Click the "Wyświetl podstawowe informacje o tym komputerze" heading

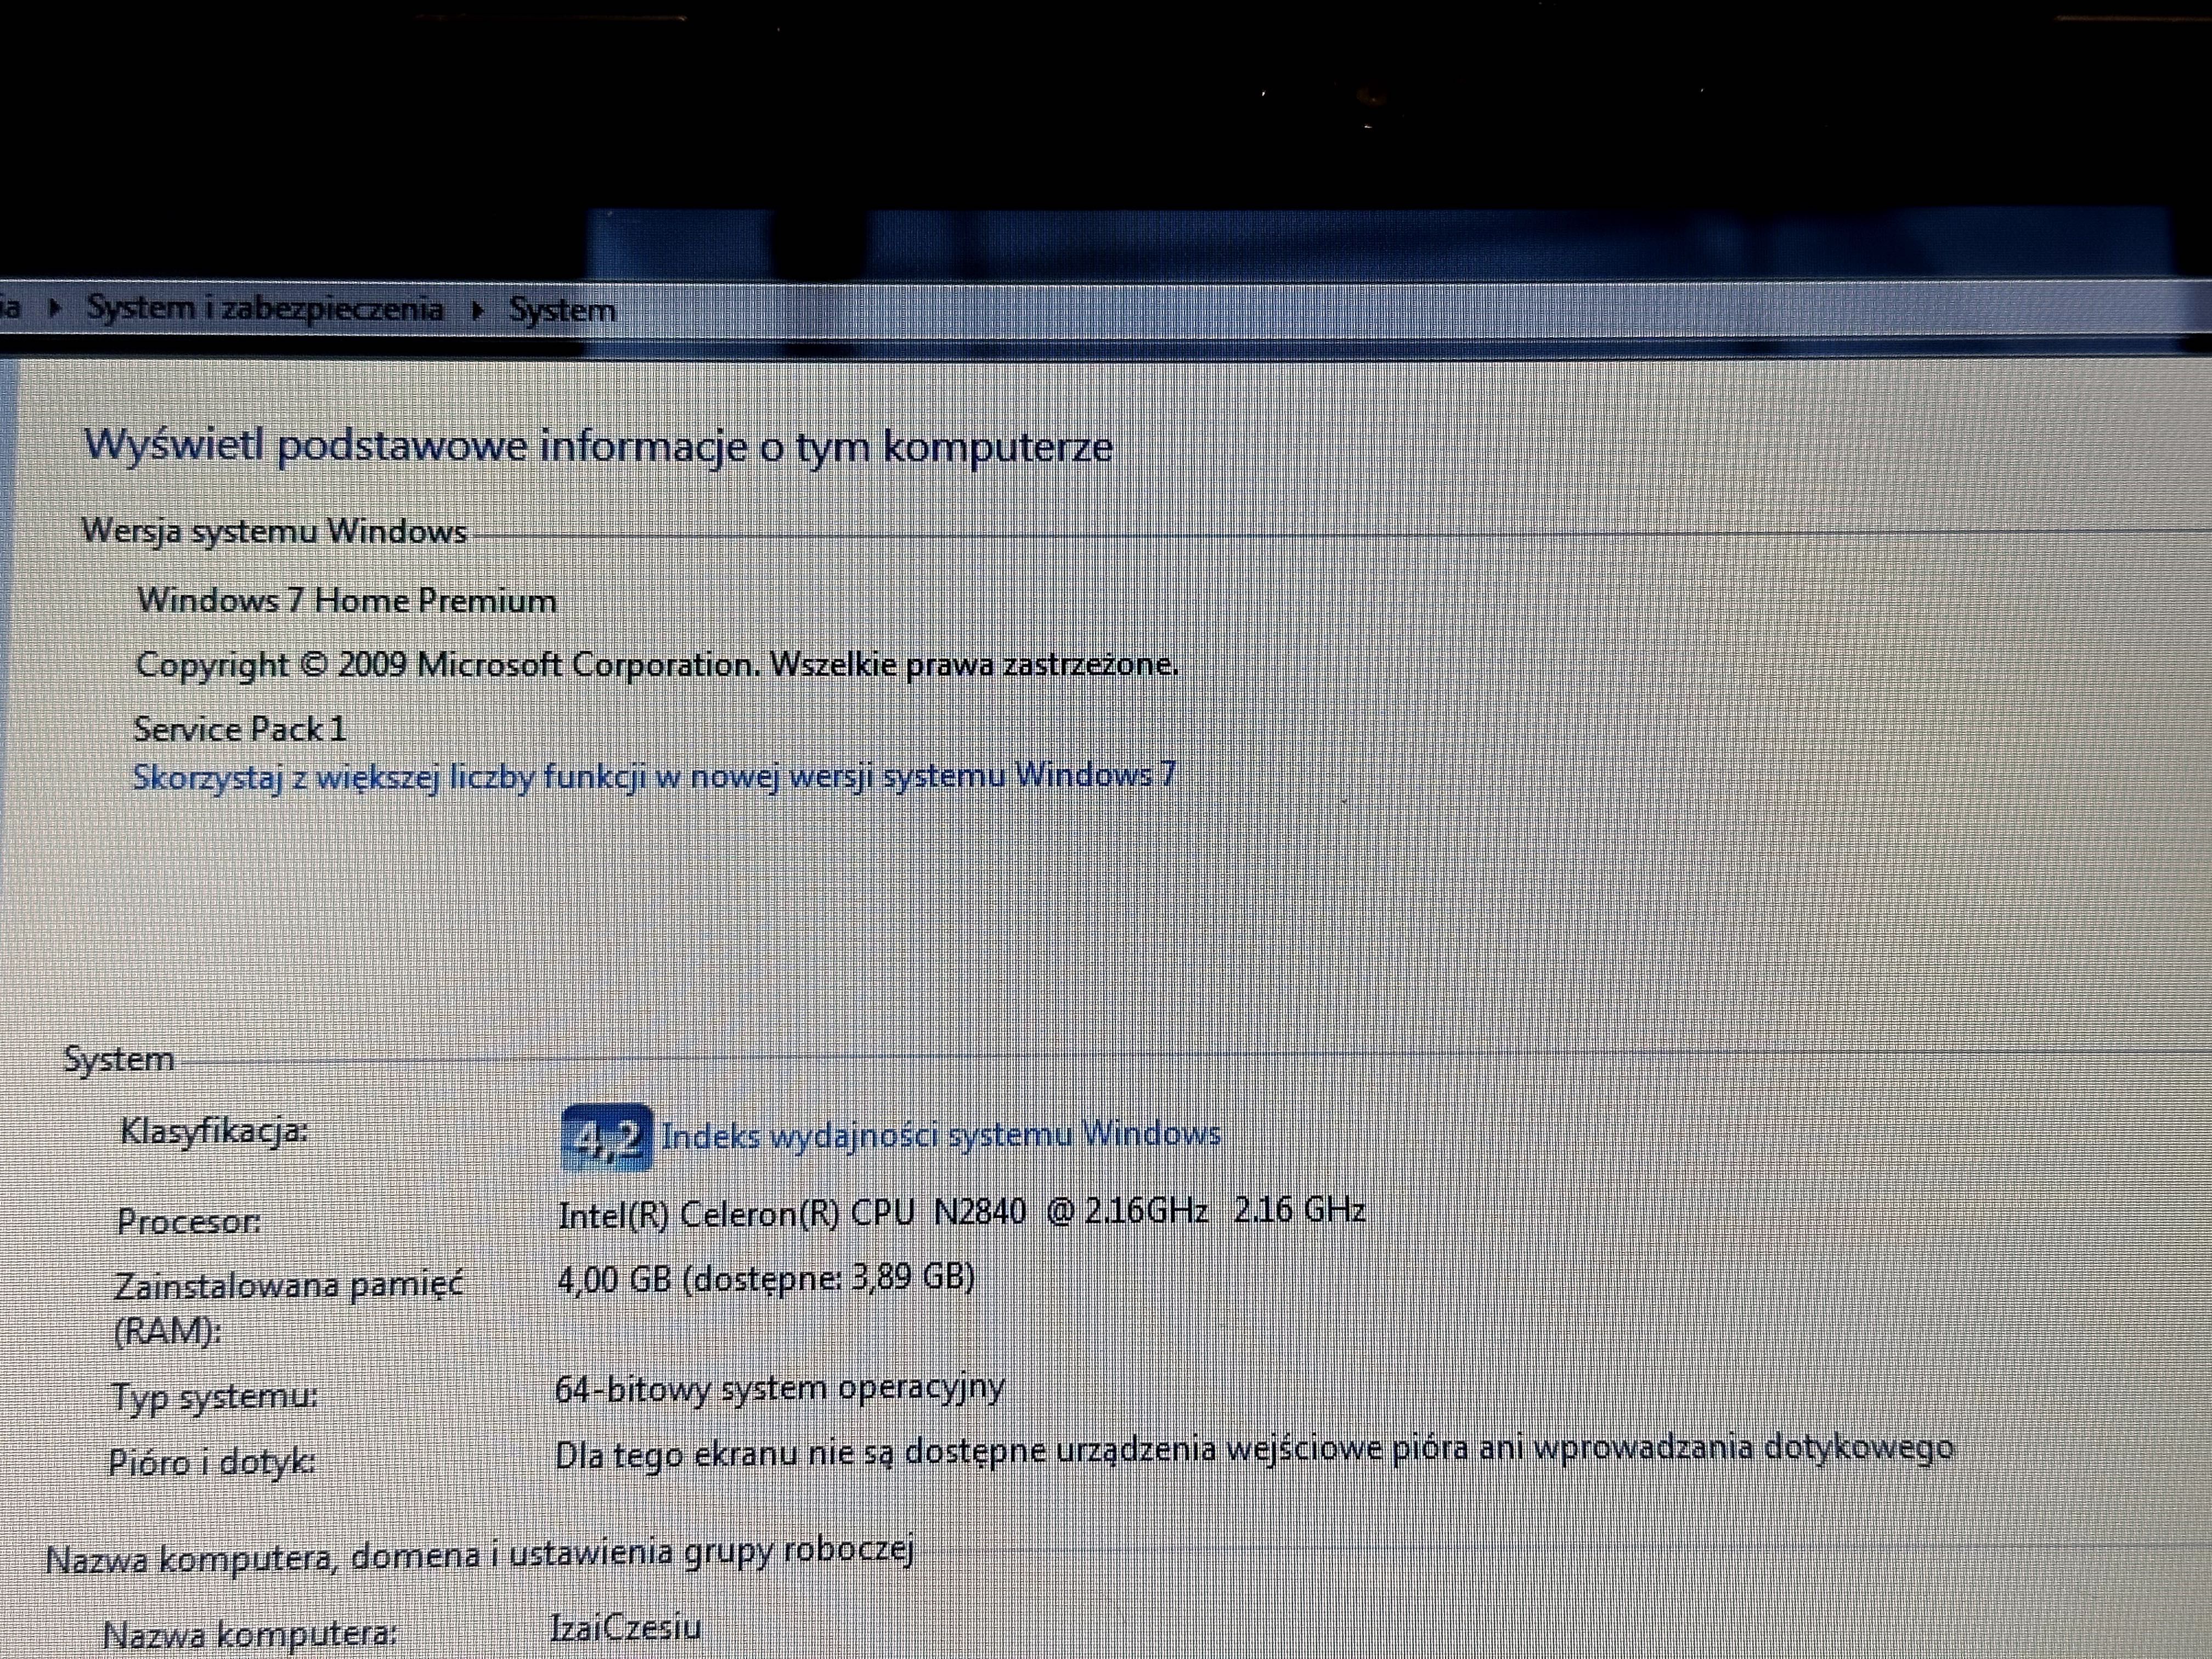[598, 446]
